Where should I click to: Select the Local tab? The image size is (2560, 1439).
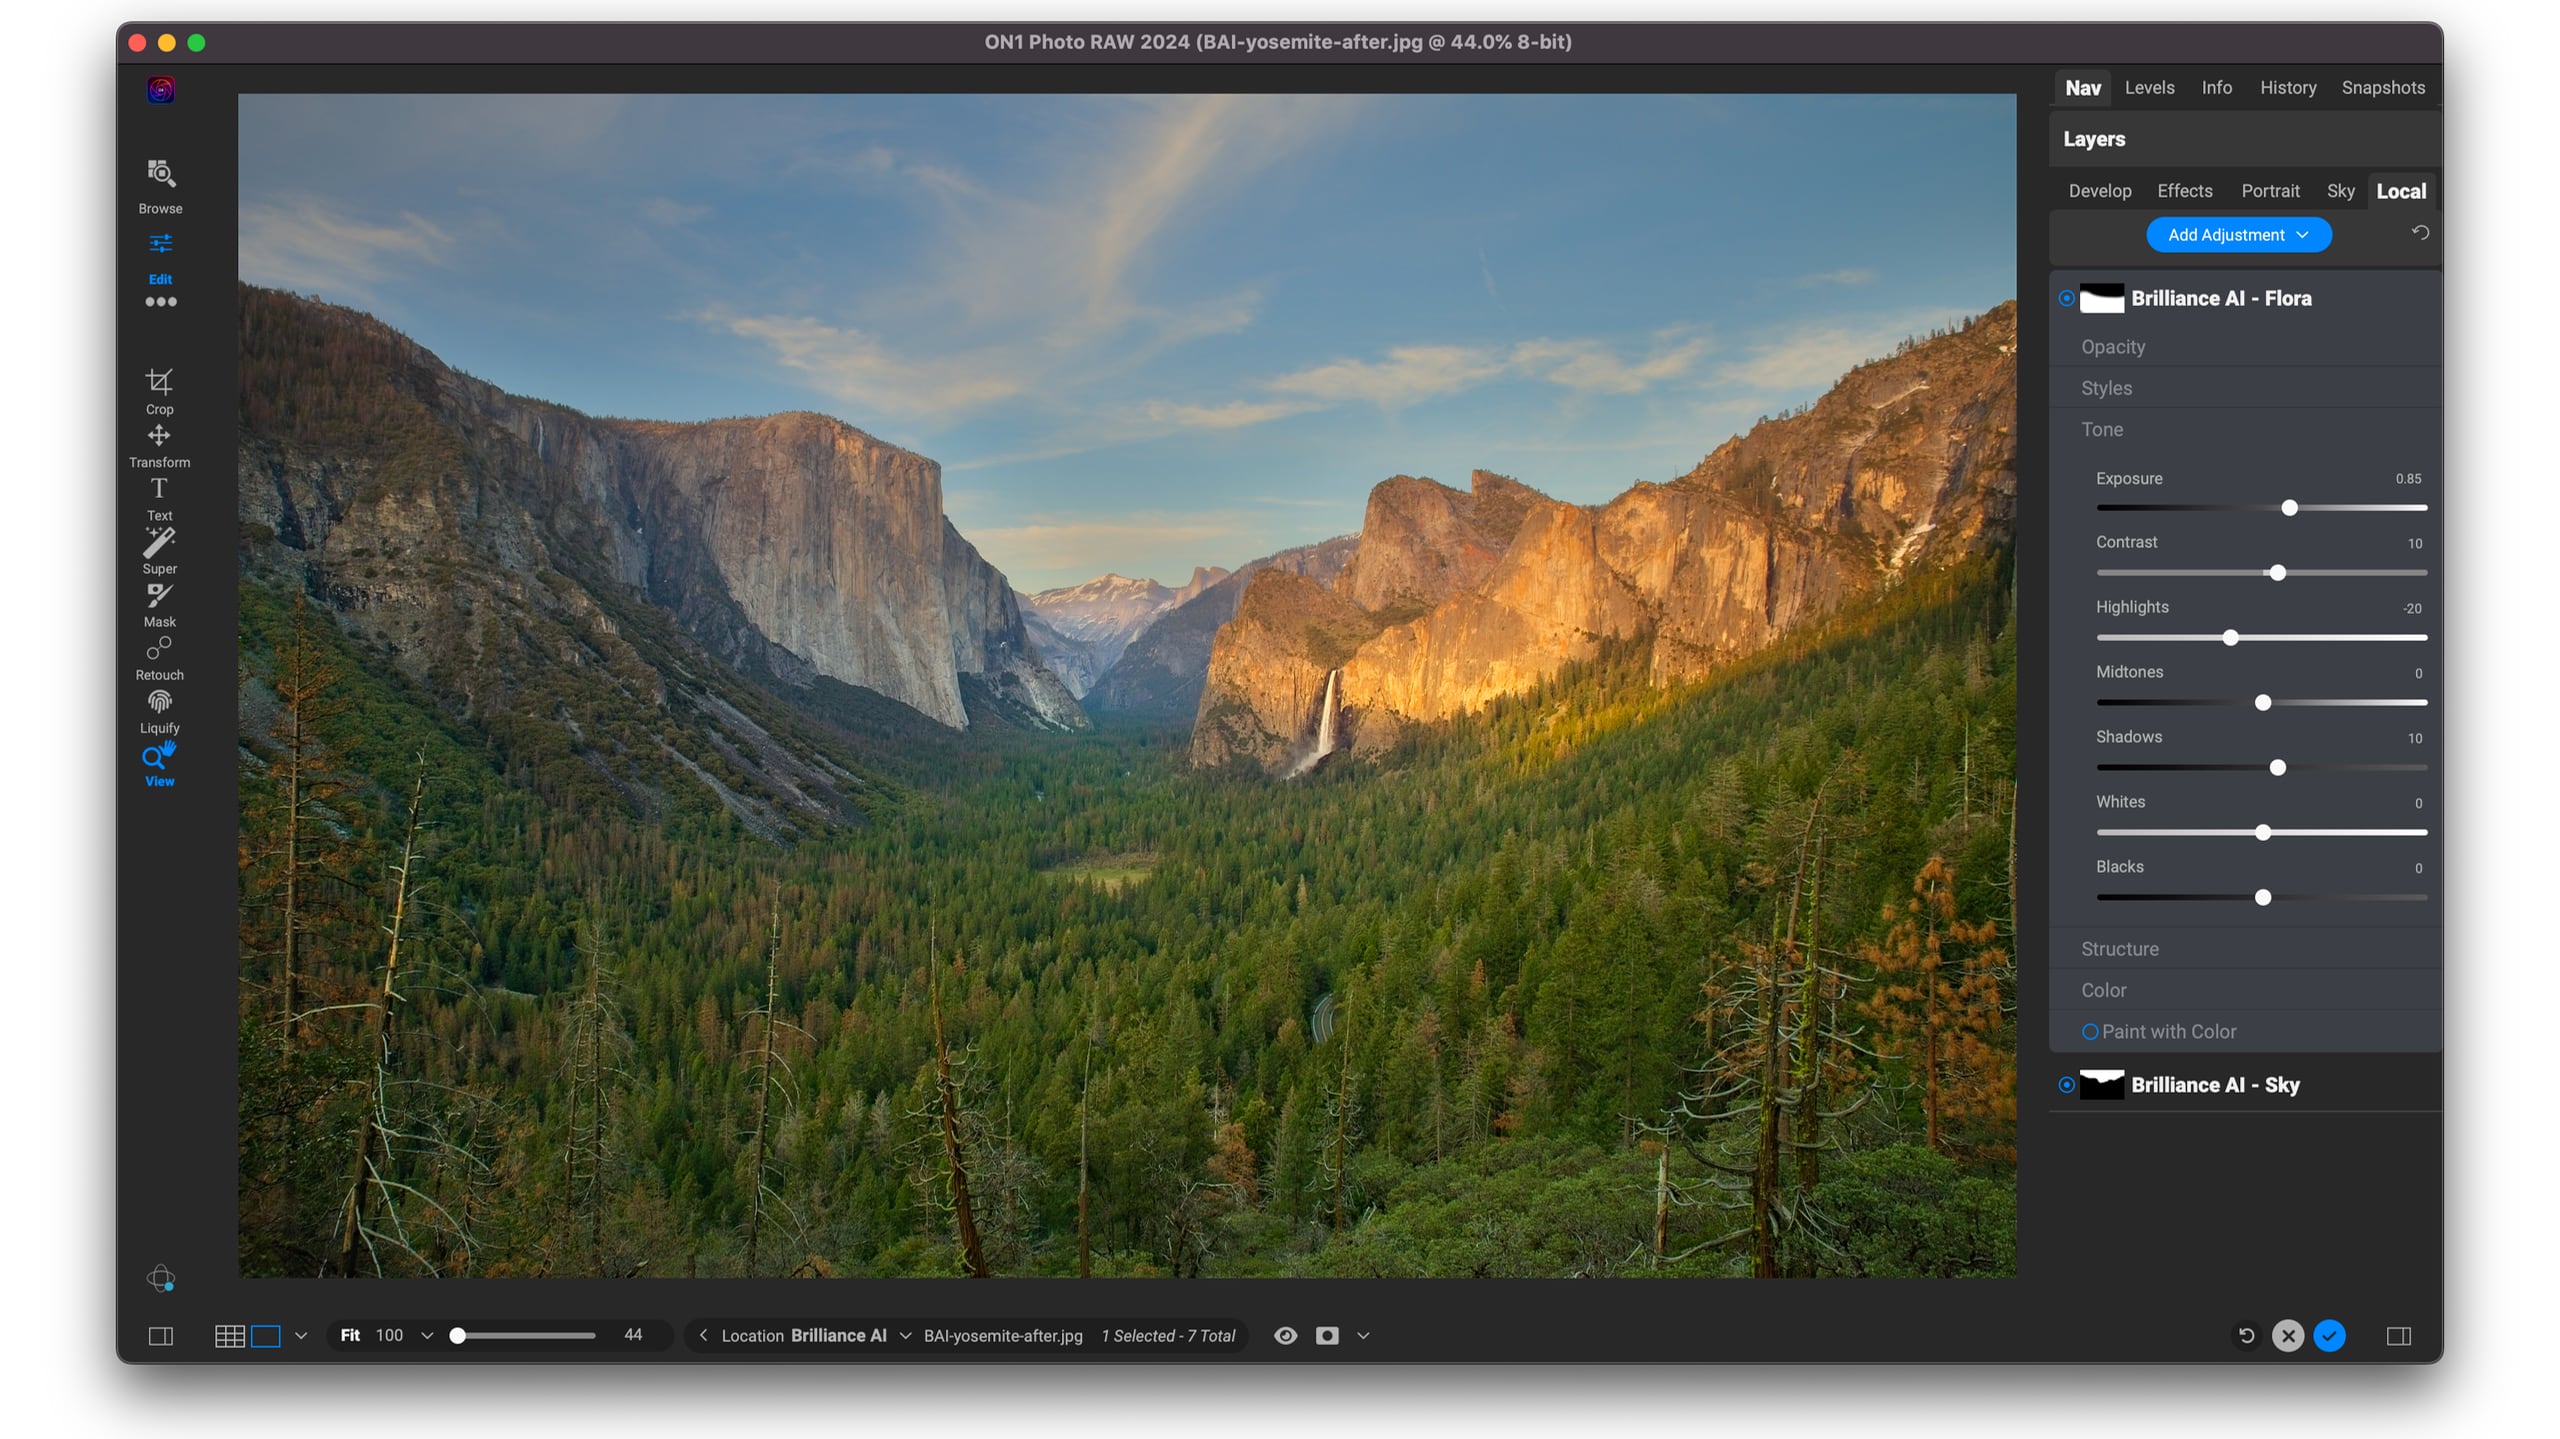[2400, 191]
